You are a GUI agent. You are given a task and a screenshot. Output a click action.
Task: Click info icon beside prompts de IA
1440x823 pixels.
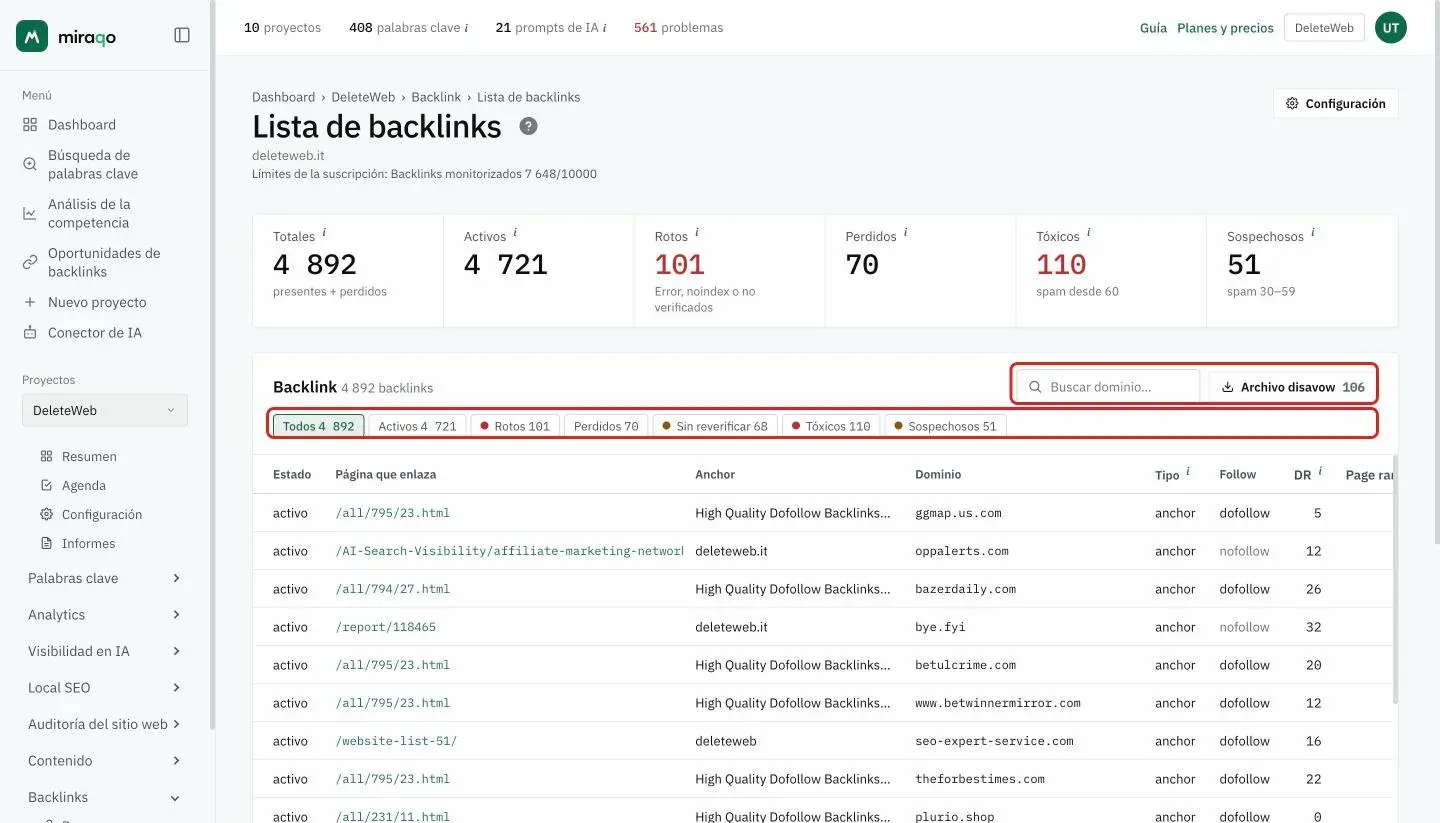click(604, 28)
